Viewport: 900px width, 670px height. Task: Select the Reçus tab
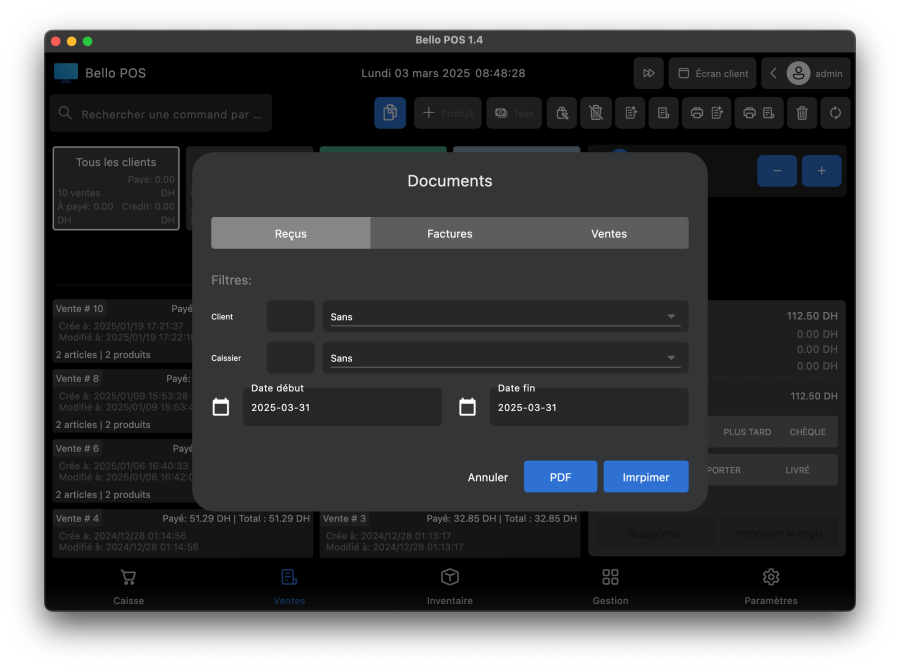pos(291,233)
